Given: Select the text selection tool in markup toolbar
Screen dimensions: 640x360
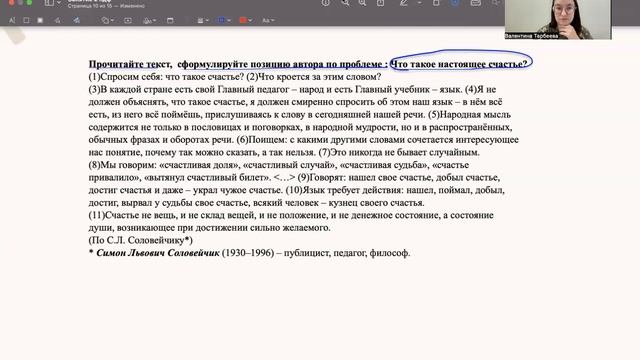Looking at the screenshot, I should [x=12, y=20].
